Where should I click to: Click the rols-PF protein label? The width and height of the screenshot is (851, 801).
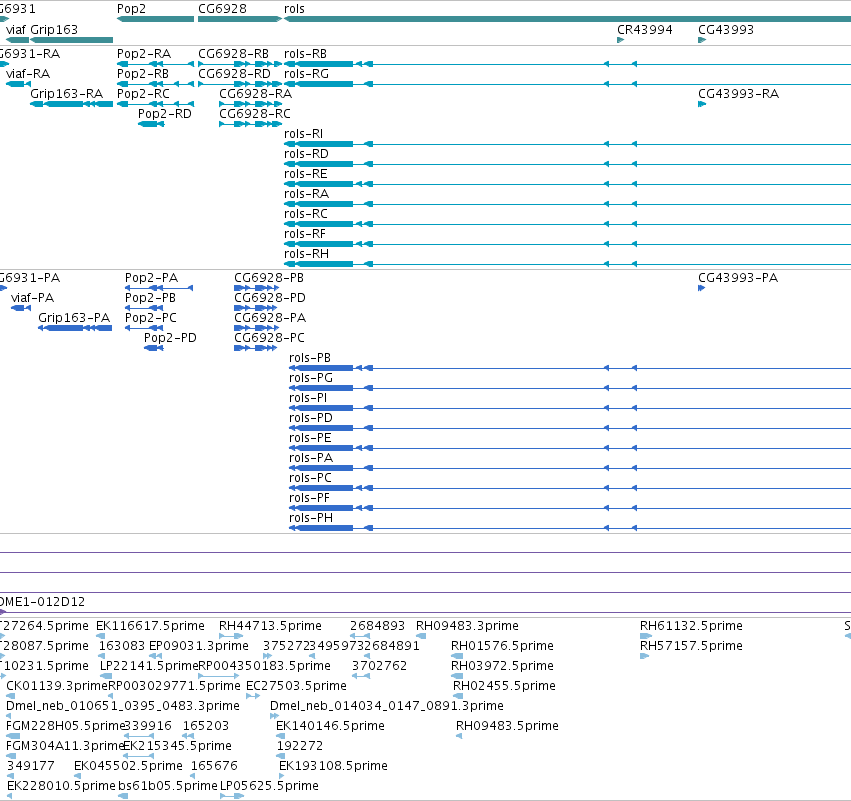[309, 498]
